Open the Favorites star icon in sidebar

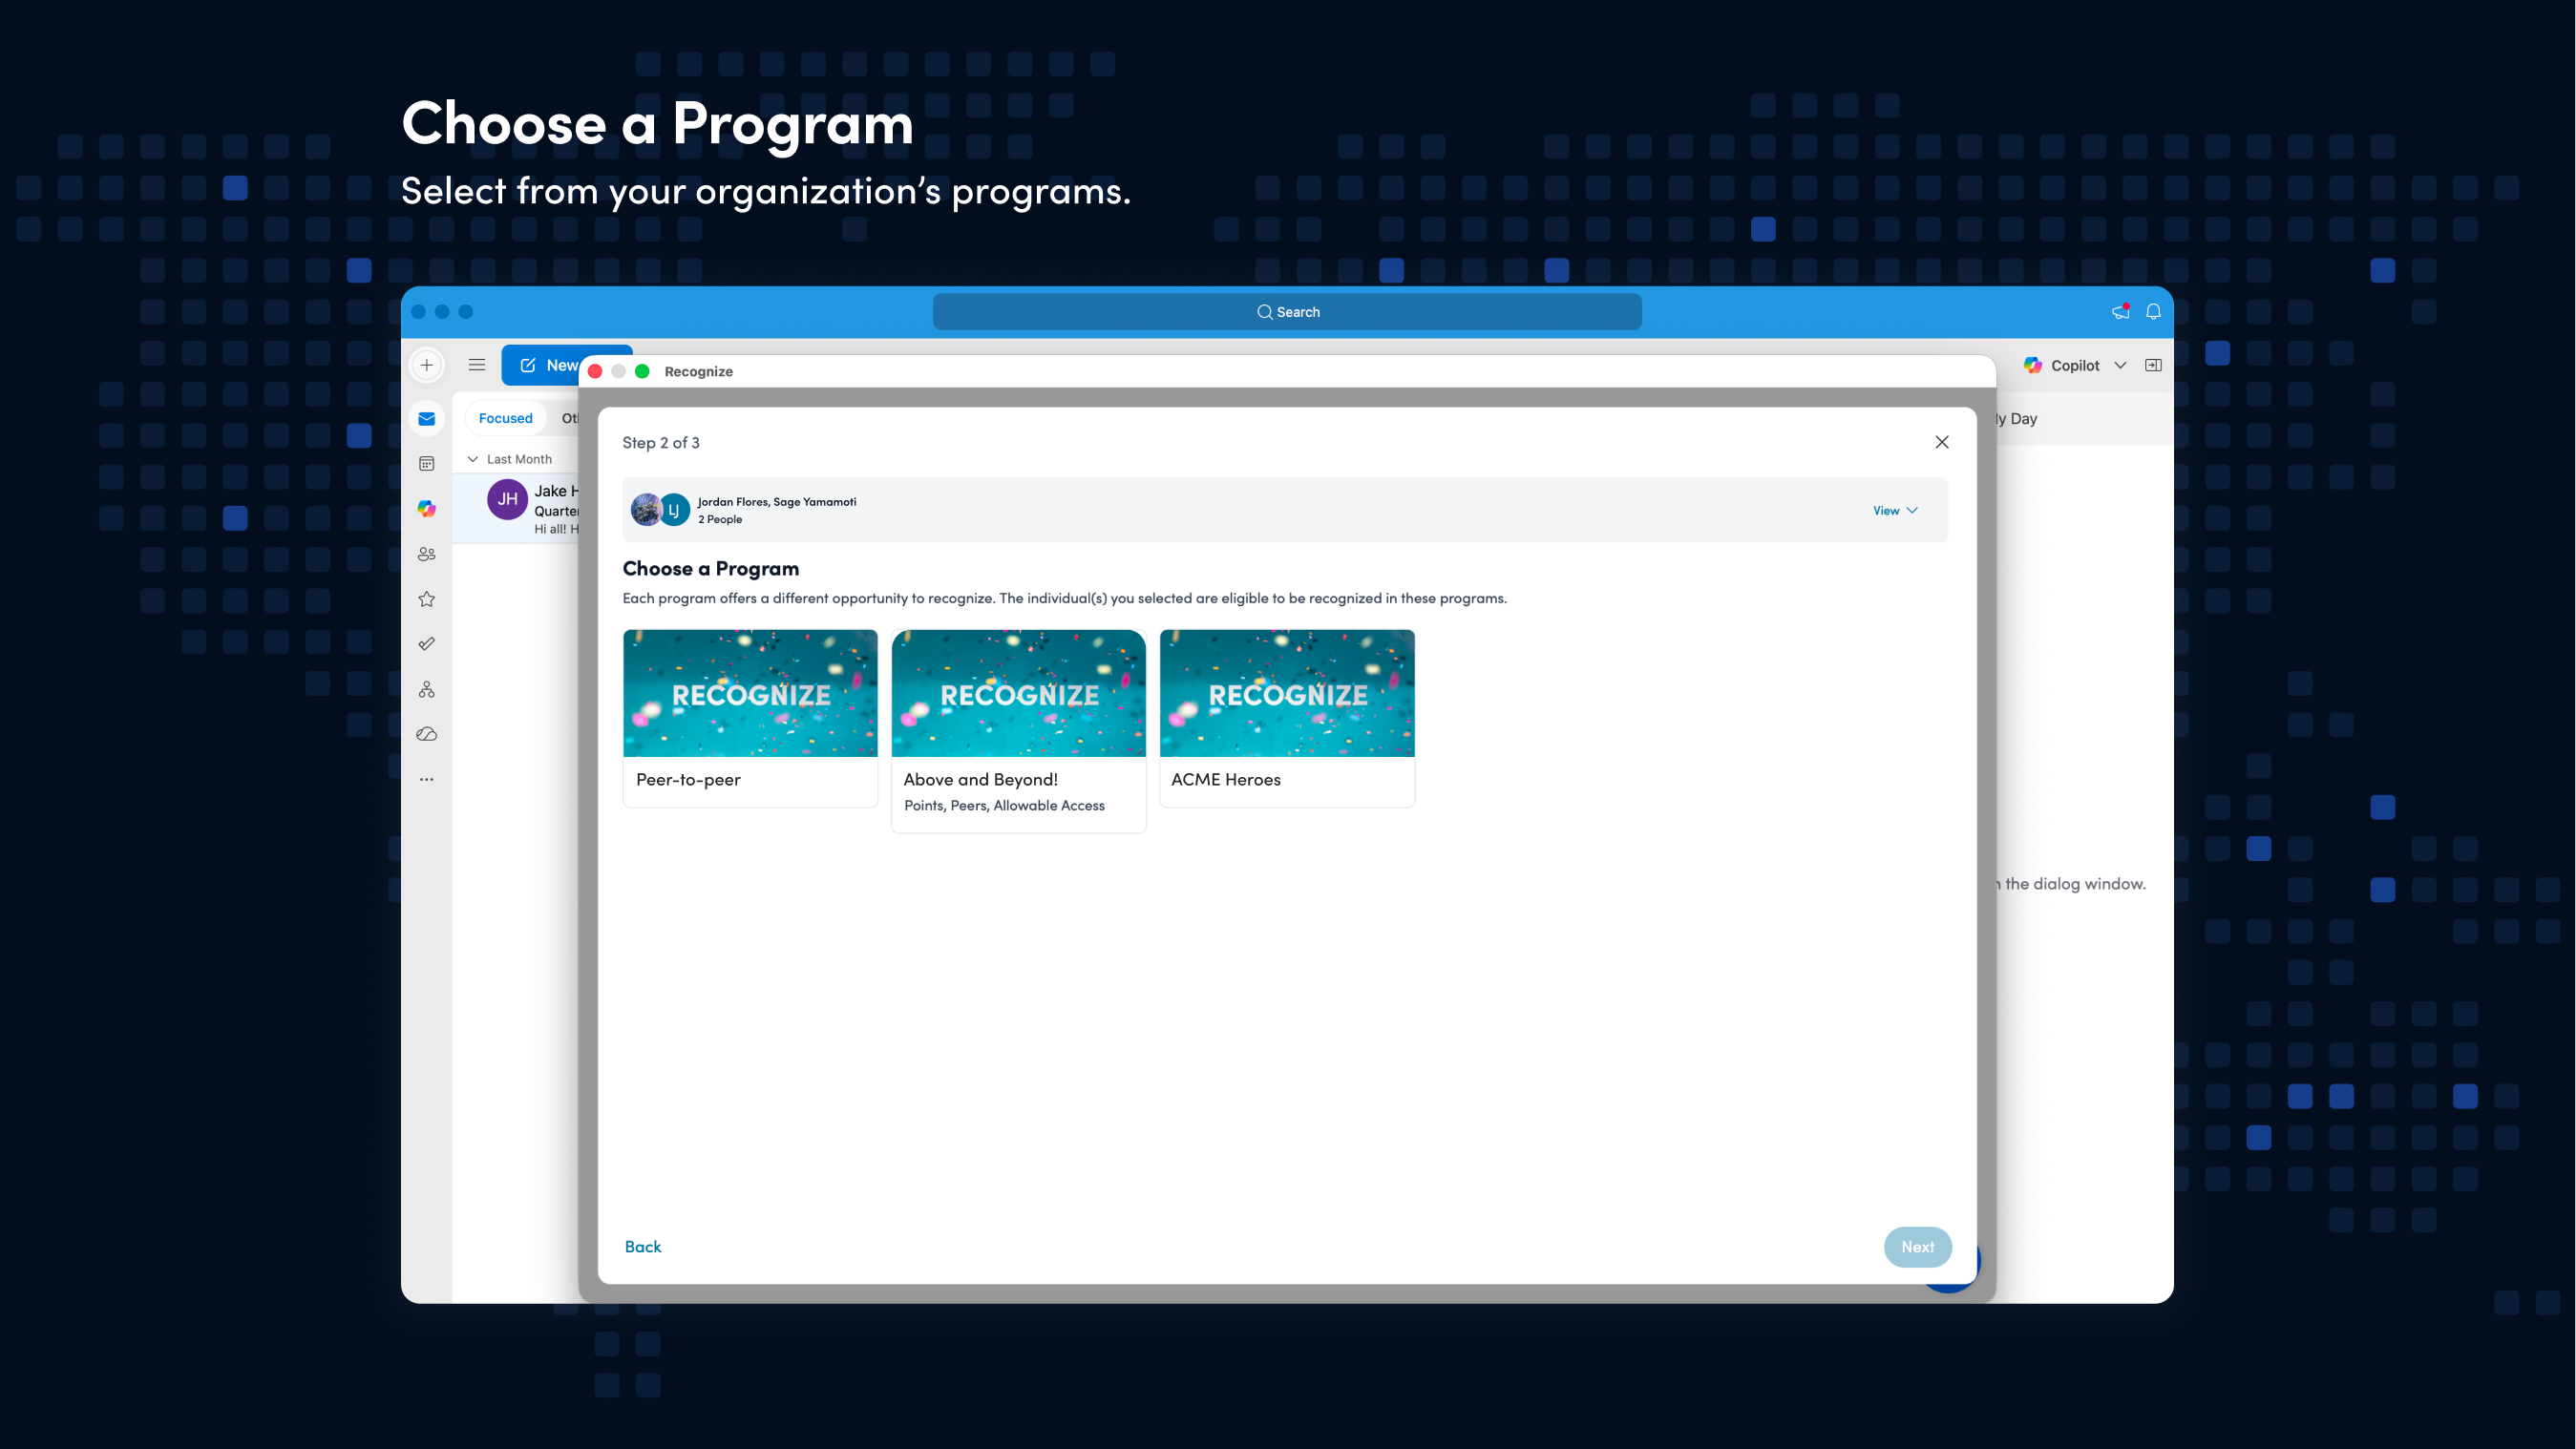(427, 599)
